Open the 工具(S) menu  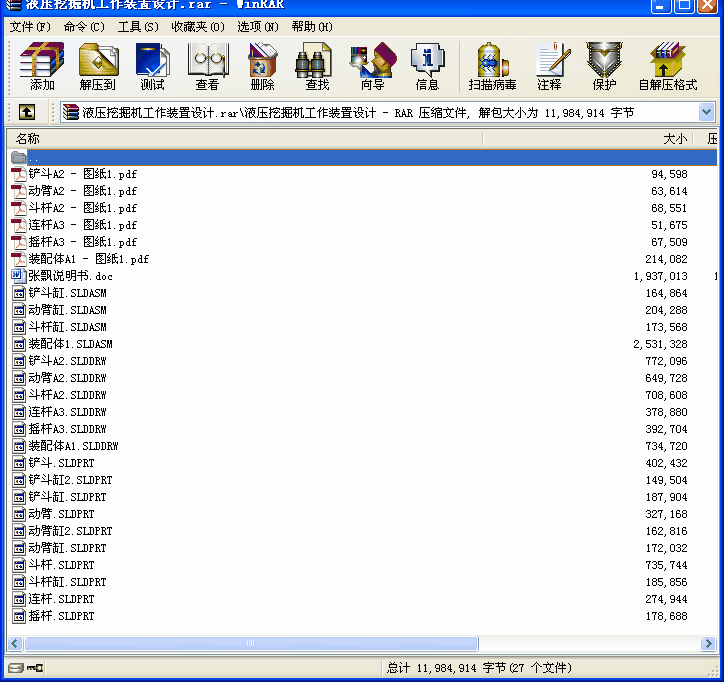138,27
